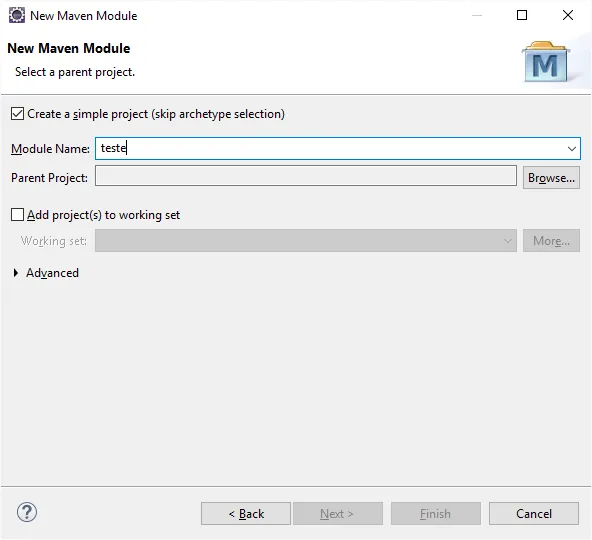Focus the Module Name text field
This screenshot has width=592, height=540.
tap(330, 148)
